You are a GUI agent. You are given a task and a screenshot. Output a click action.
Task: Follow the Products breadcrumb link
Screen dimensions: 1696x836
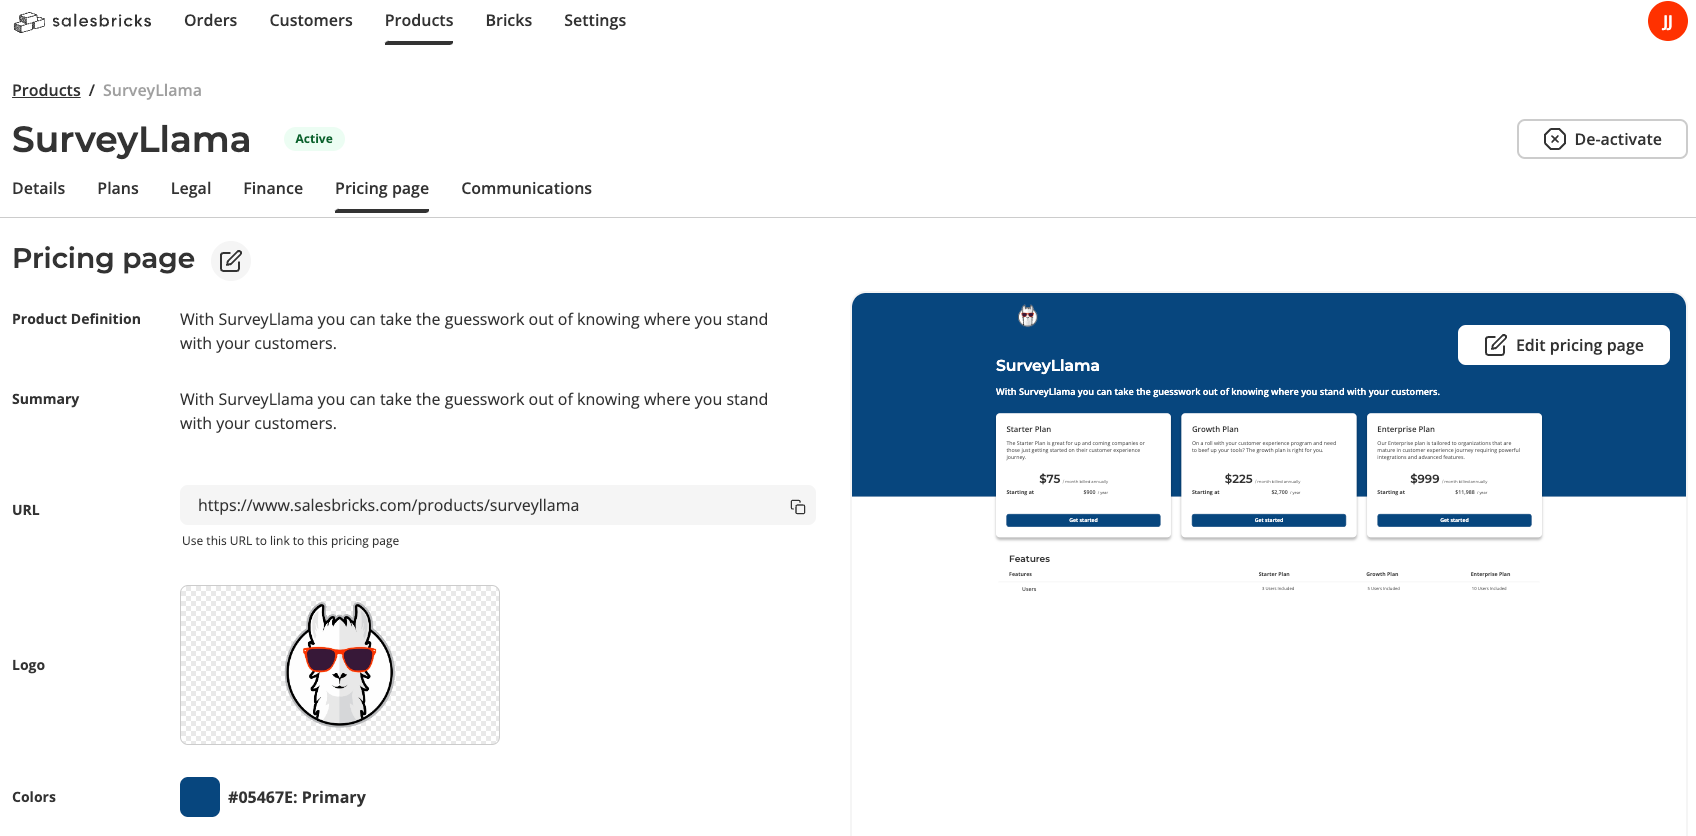click(x=46, y=90)
